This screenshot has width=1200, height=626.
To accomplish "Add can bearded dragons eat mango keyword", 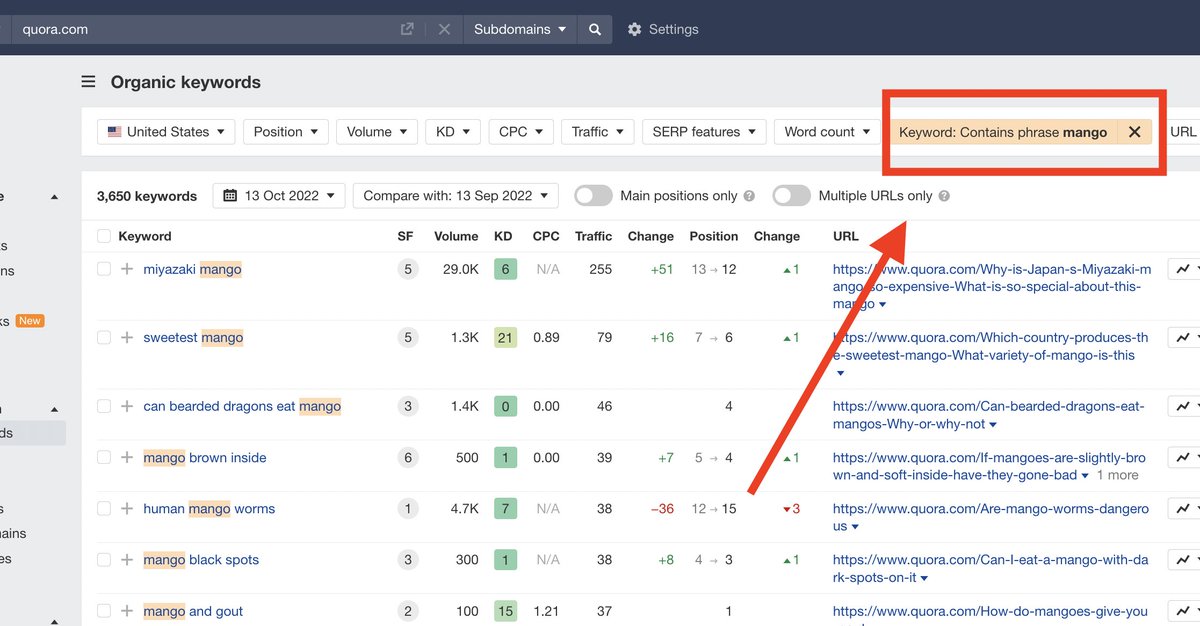I will coord(127,406).
